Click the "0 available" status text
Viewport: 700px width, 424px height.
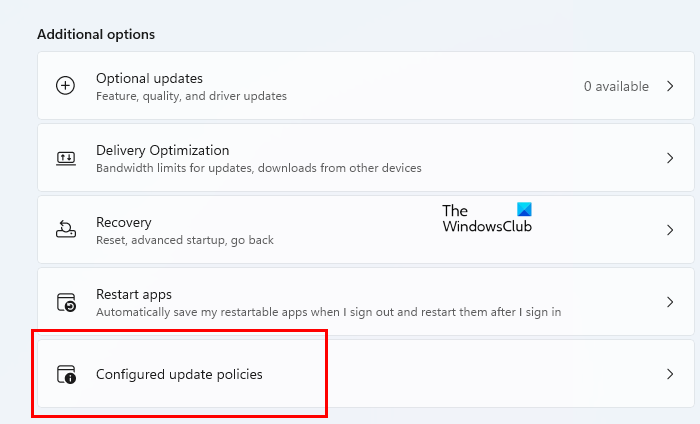coord(616,87)
